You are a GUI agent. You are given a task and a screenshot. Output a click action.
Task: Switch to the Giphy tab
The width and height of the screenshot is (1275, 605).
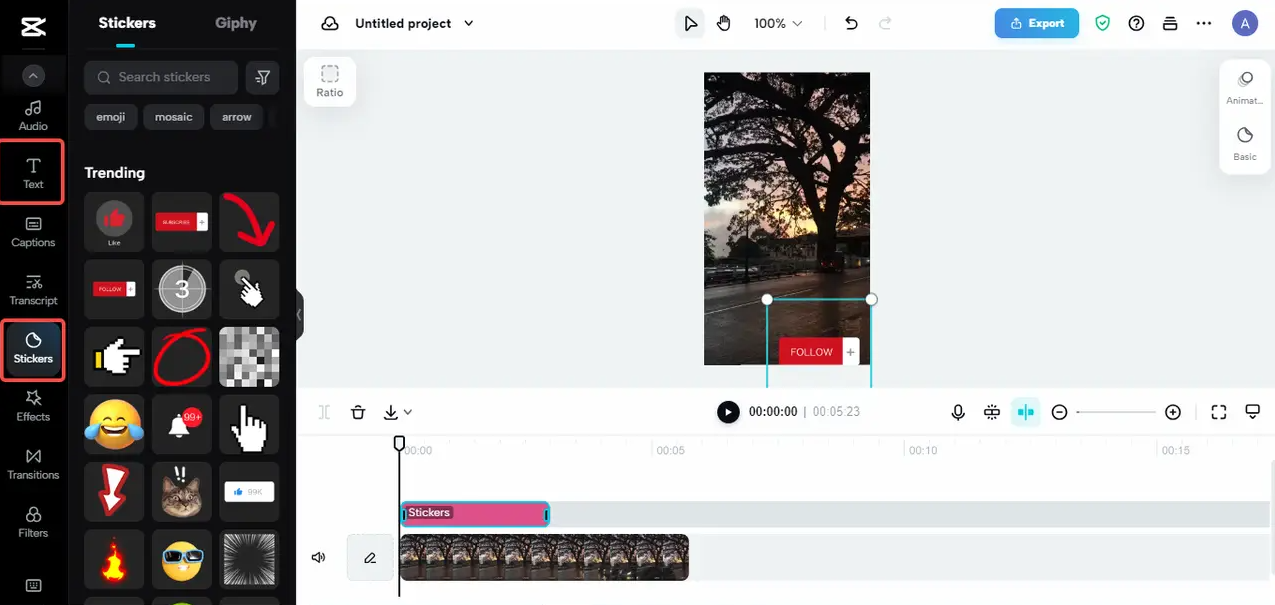(236, 23)
